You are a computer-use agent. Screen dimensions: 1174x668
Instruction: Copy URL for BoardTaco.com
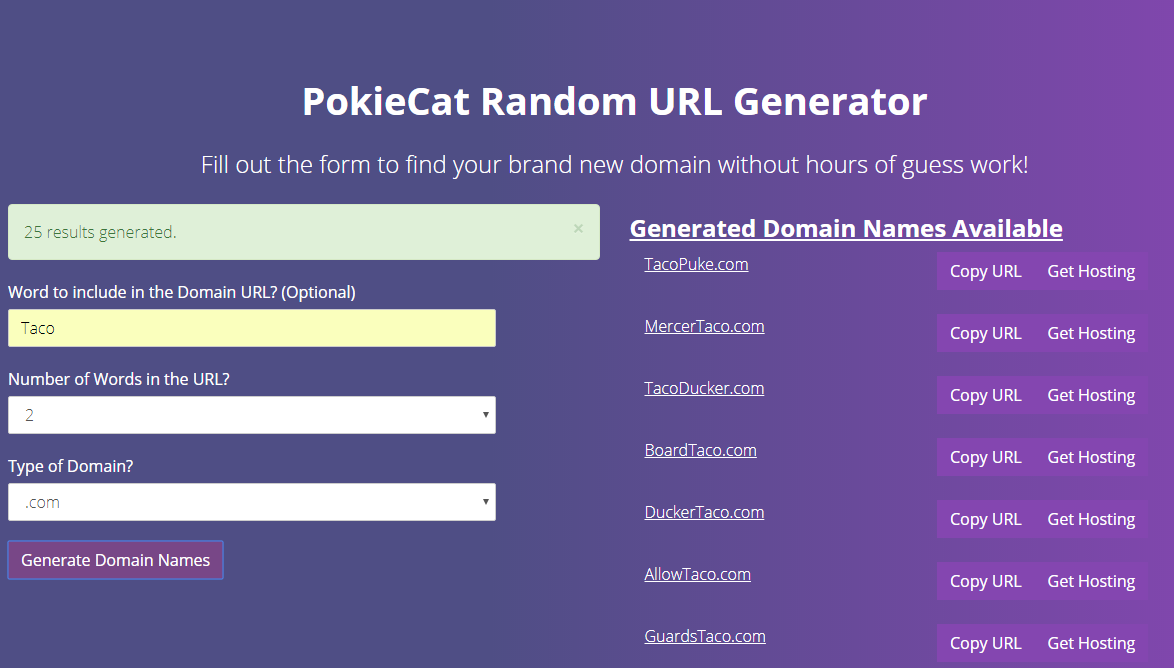coord(985,457)
